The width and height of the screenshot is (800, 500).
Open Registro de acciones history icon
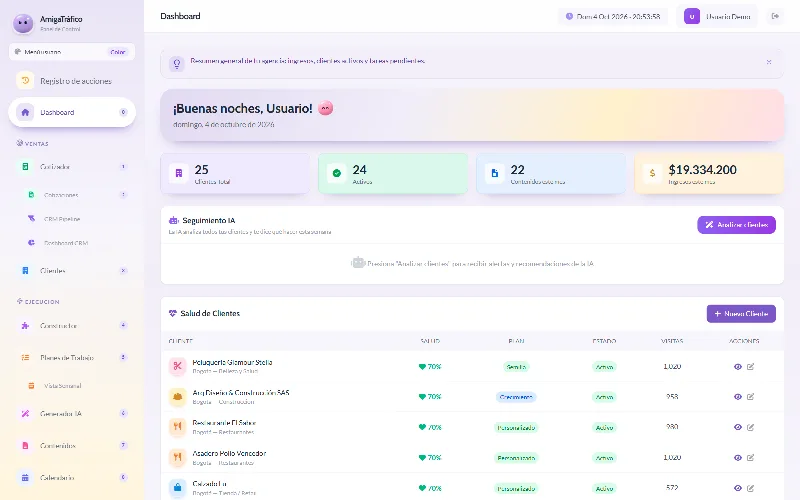(x=25, y=81)
